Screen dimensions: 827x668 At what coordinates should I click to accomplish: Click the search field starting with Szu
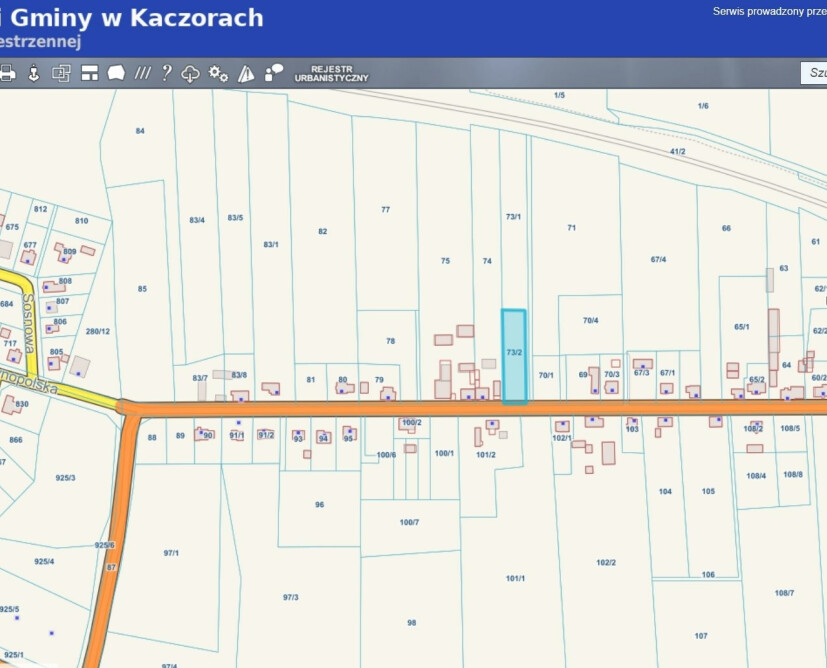tap(814, 73)
